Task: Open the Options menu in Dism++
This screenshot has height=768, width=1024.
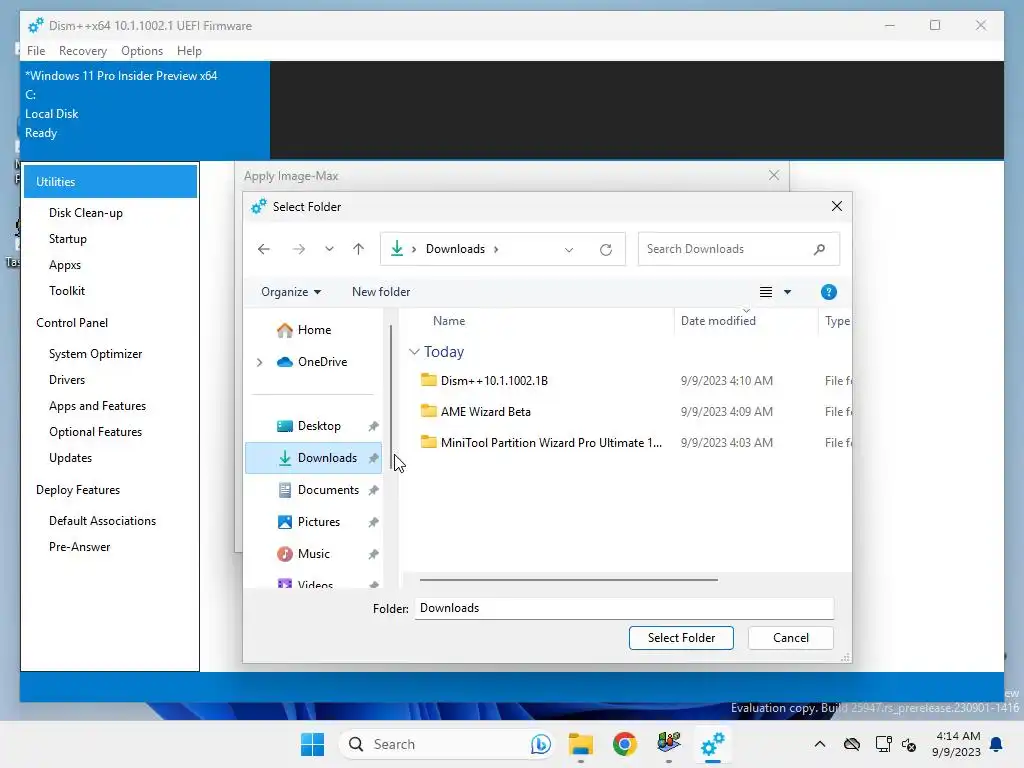Action: click(142, 51)
